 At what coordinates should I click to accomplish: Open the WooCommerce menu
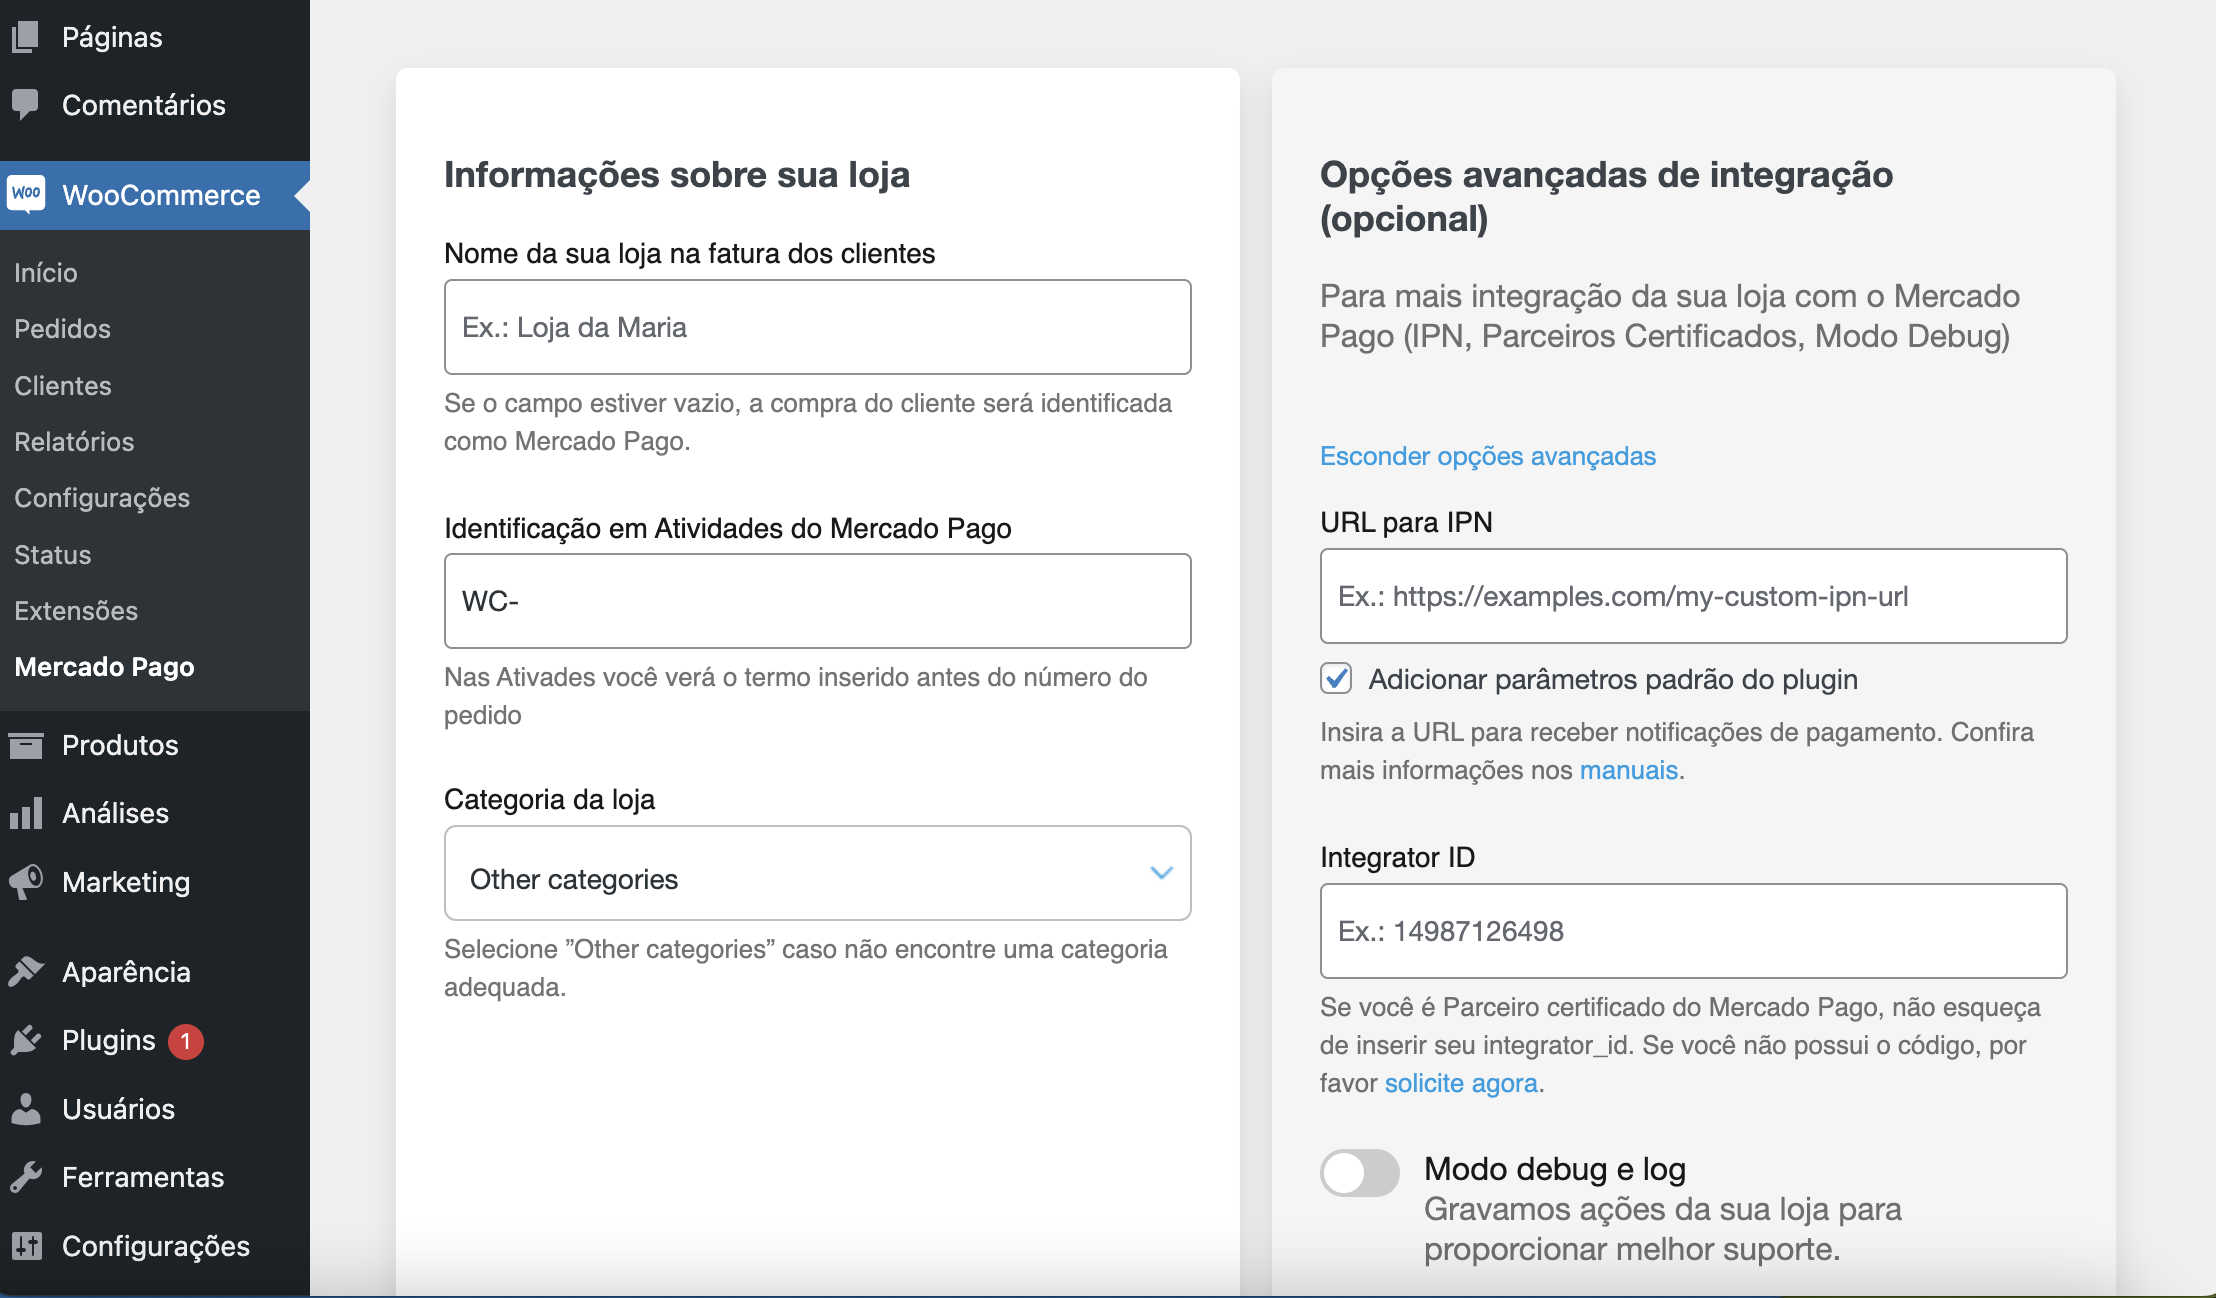(x=155, y=195)
